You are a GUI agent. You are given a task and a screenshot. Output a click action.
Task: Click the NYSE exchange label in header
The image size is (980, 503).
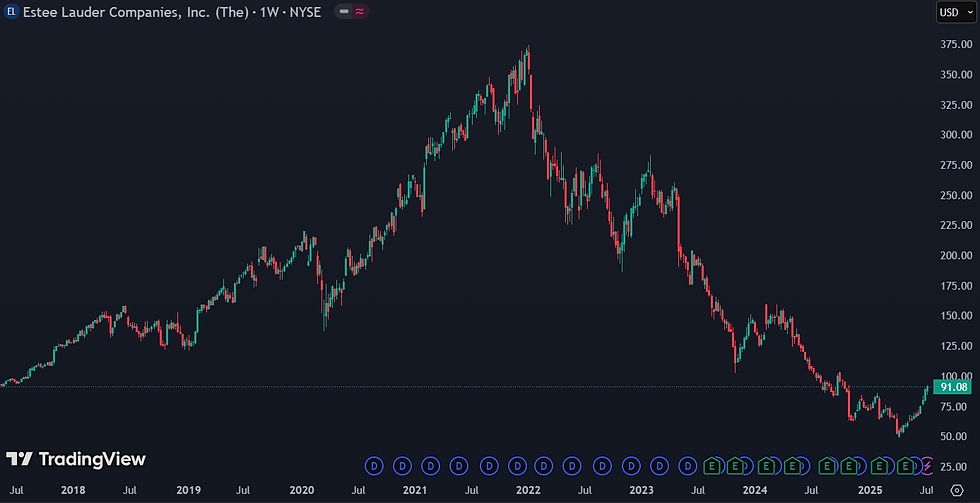(305, 12)
